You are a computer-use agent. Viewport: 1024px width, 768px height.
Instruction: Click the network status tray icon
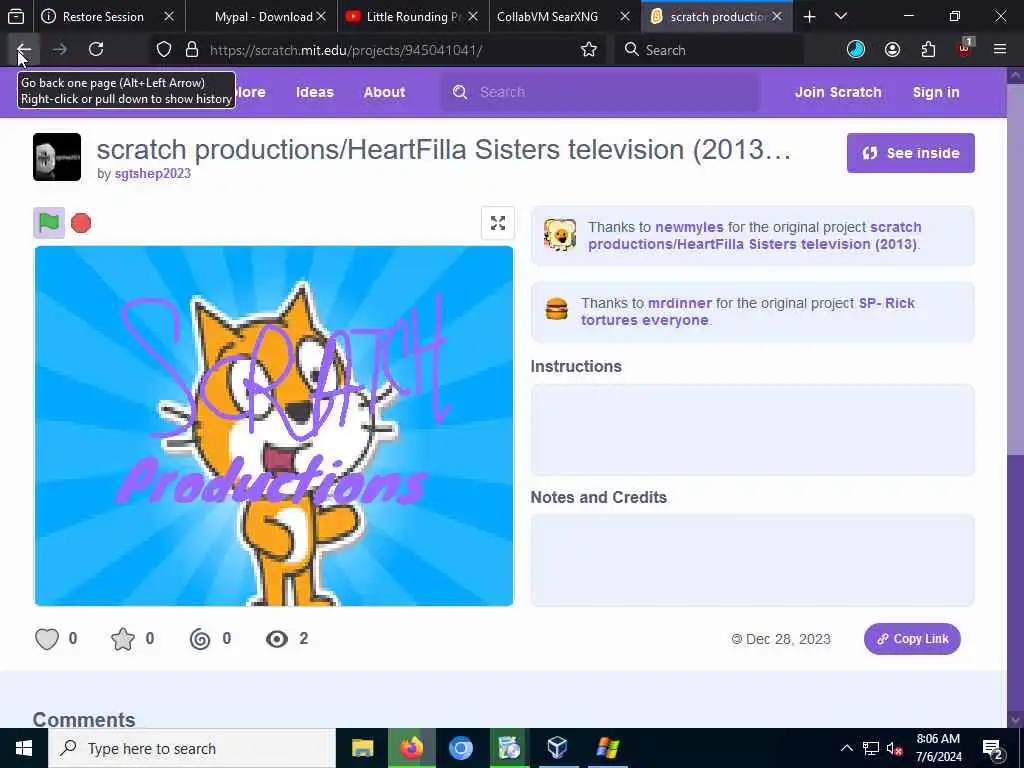pyautogui.click(x=871, y=748)
